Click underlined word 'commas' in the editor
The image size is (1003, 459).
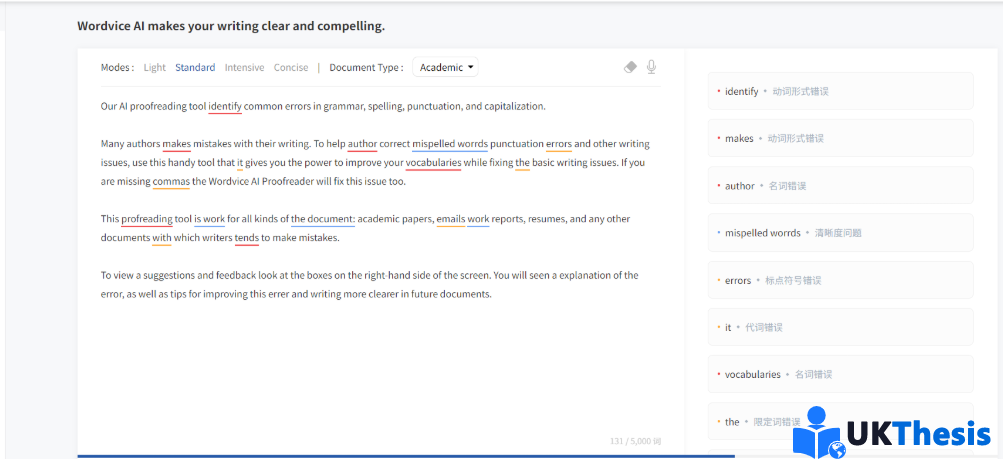[171, 182]
